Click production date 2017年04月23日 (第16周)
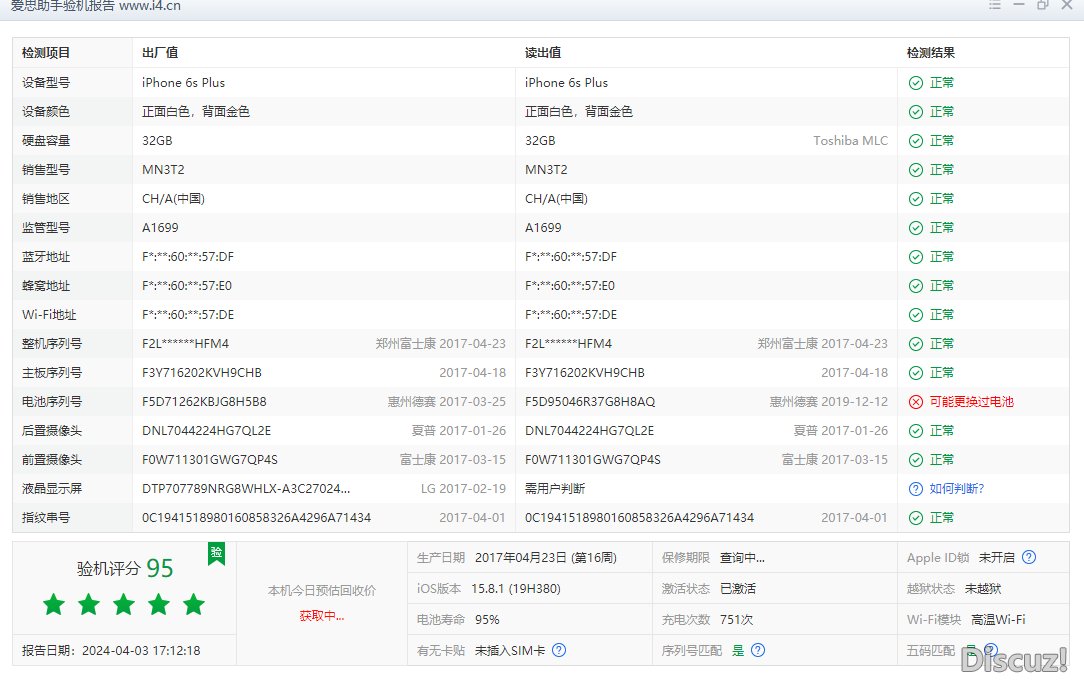Screen dimensions: 1084x684 [545, 557]
